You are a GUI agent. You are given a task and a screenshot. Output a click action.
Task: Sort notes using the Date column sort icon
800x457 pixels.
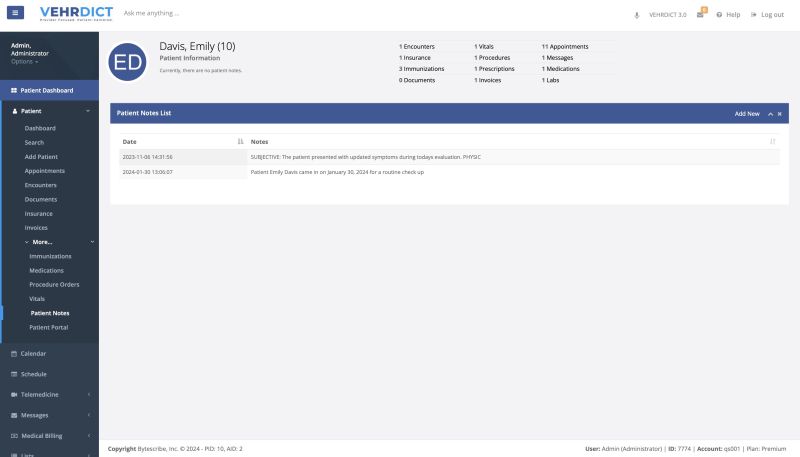[240, 141]
